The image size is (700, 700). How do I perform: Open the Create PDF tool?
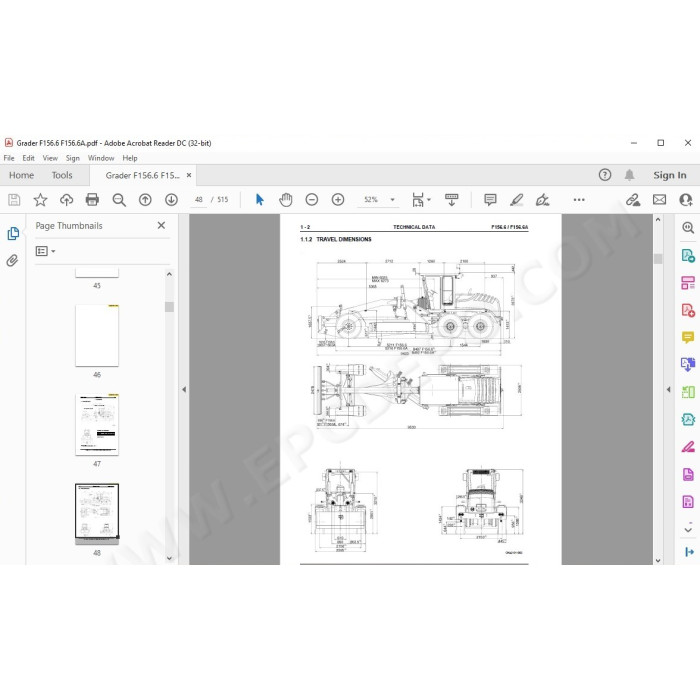[688, 310]
